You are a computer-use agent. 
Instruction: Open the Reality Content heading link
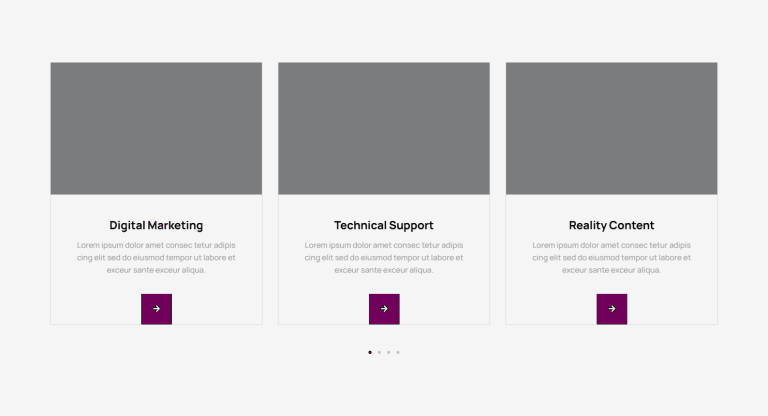tap(612, 225)
